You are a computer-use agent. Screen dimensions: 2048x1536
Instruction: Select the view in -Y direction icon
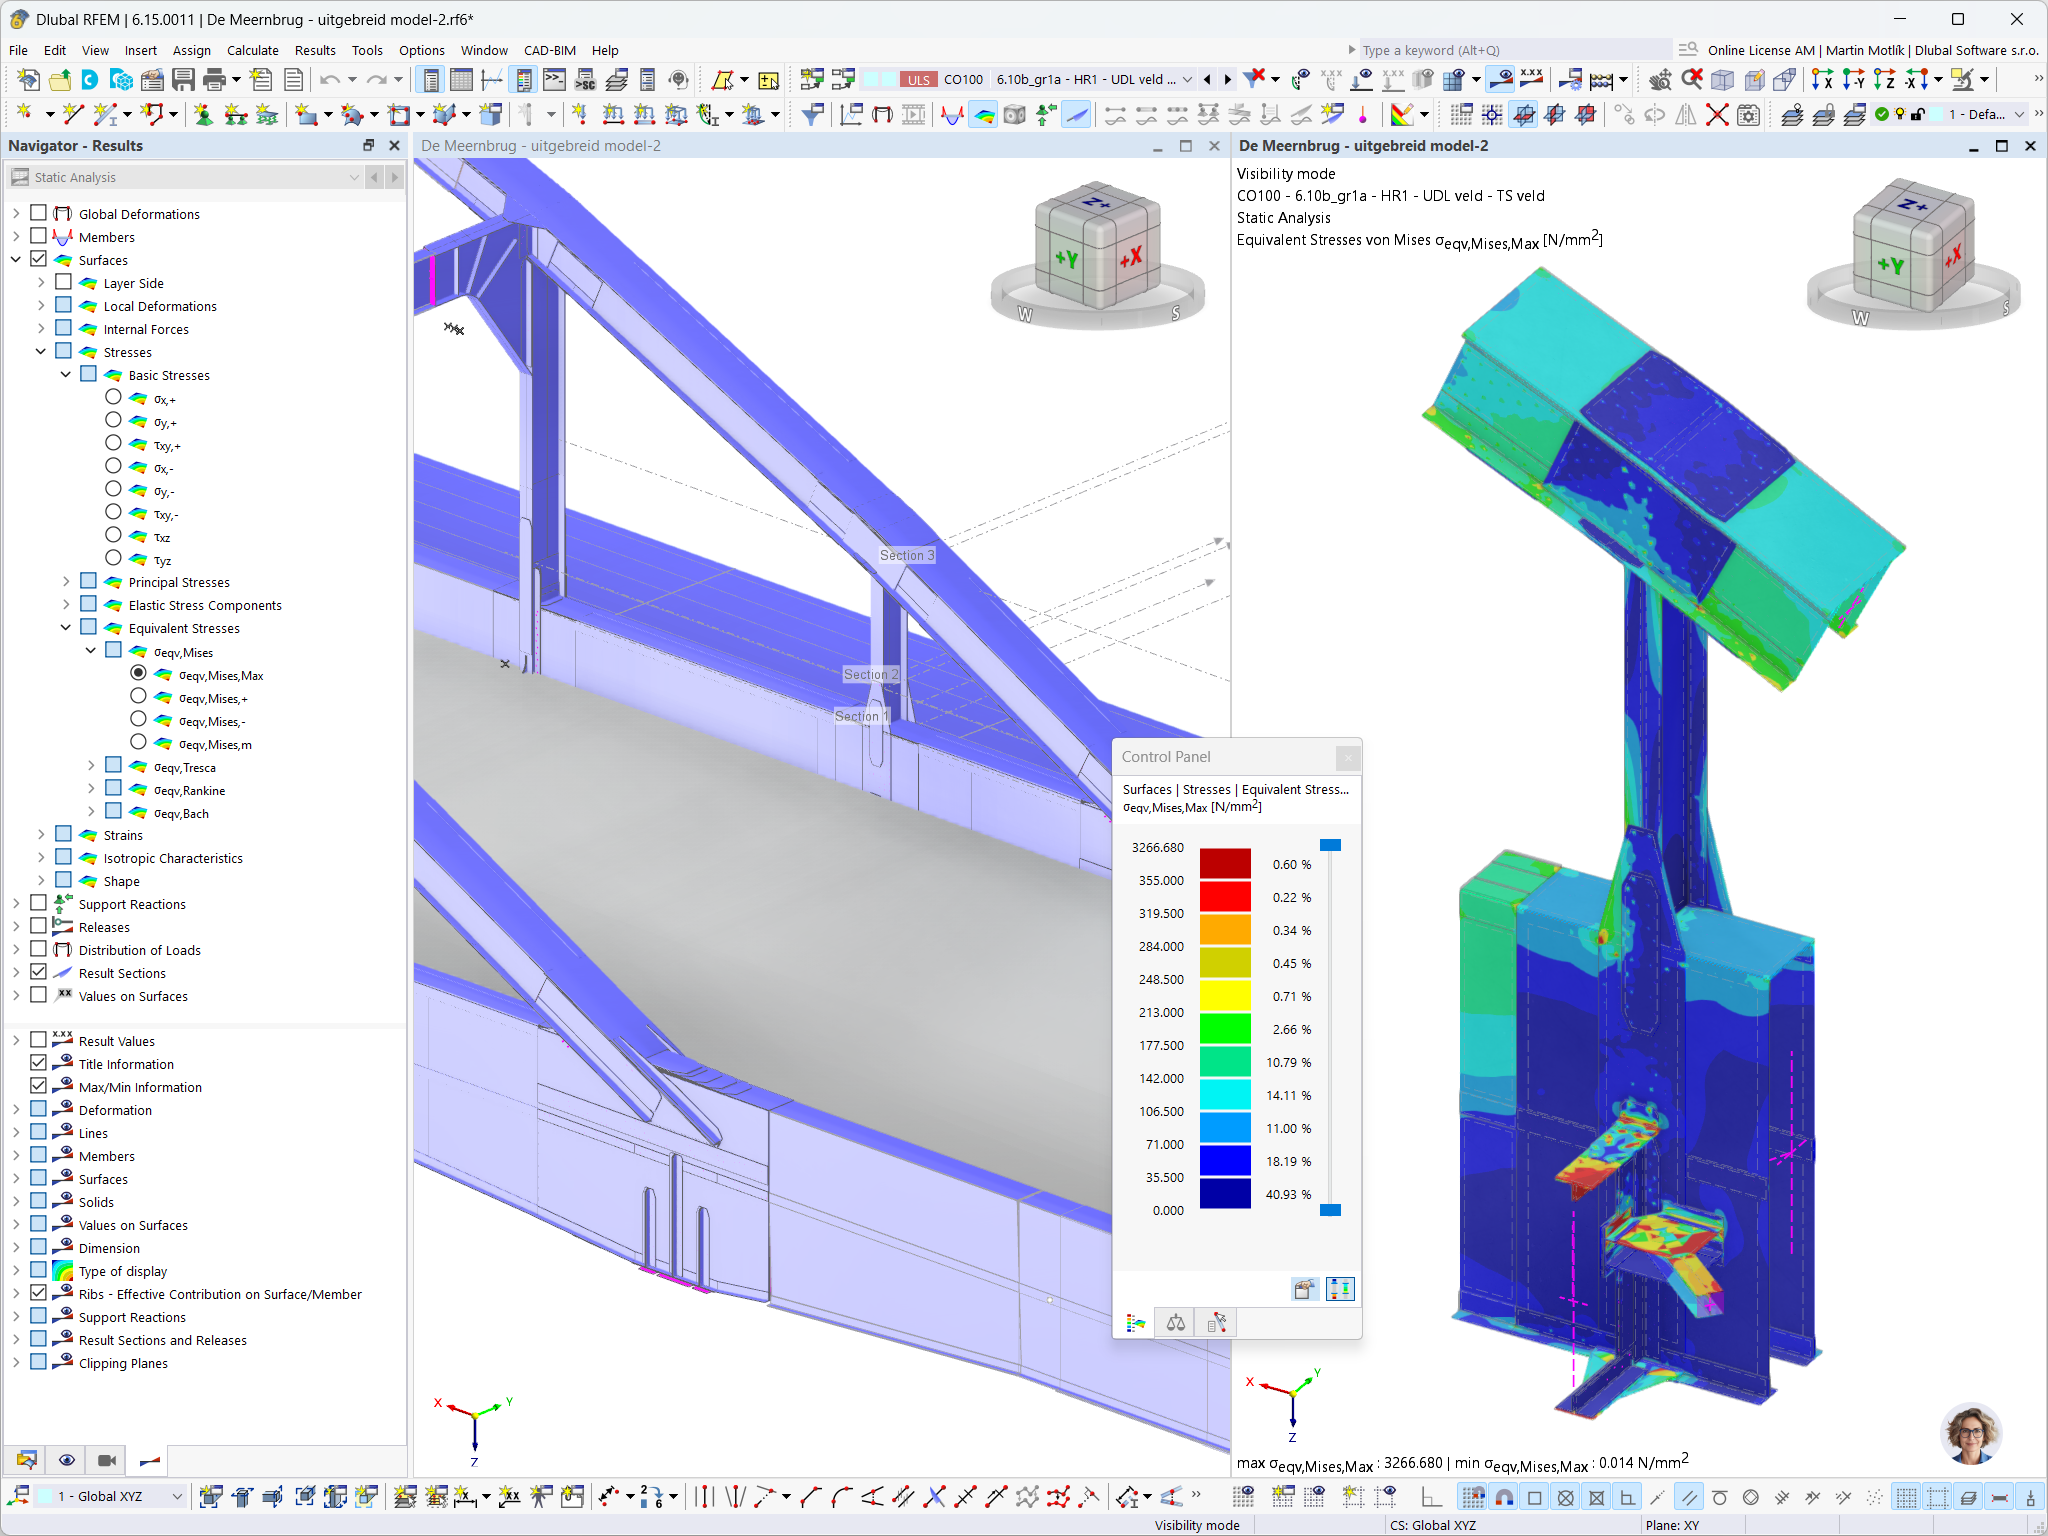point(1853,80)
